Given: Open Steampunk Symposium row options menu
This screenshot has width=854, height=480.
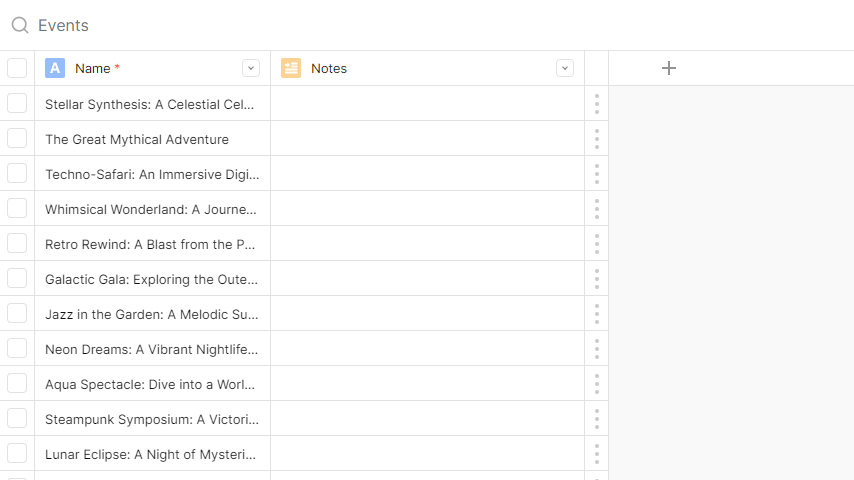Looking at the screenshot, I should click(x=597, y=419).
